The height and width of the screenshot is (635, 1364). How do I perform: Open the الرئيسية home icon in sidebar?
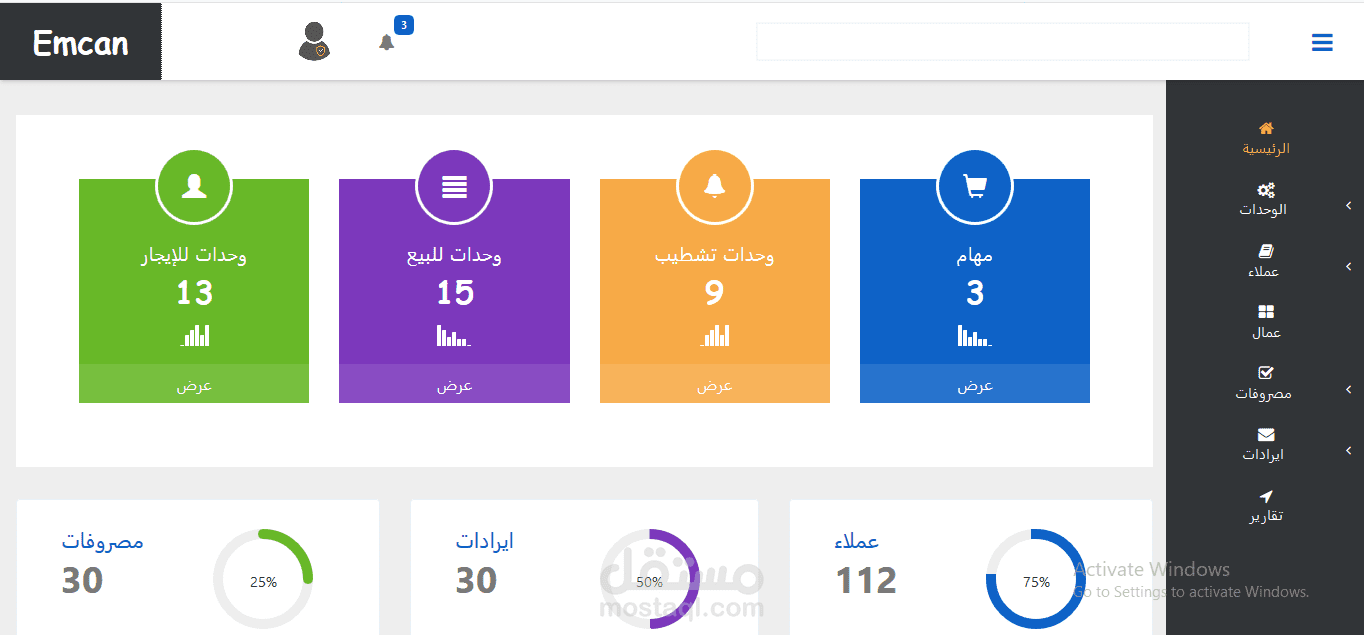1265,127
